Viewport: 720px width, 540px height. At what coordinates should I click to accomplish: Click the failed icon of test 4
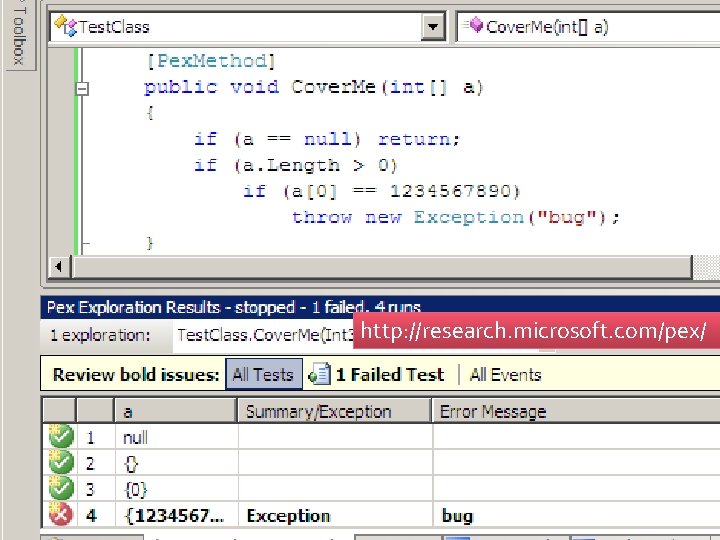click(x=61, y=514)
